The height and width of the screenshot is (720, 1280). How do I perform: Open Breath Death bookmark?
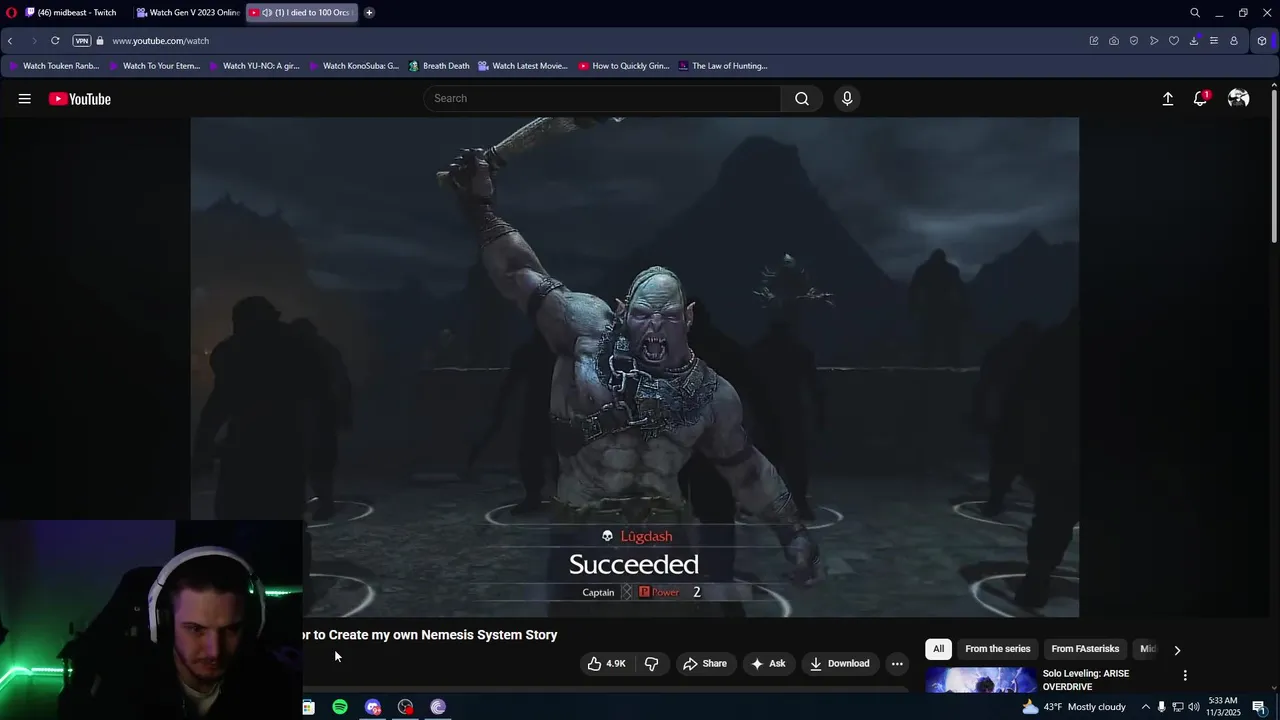click(439, 66)
